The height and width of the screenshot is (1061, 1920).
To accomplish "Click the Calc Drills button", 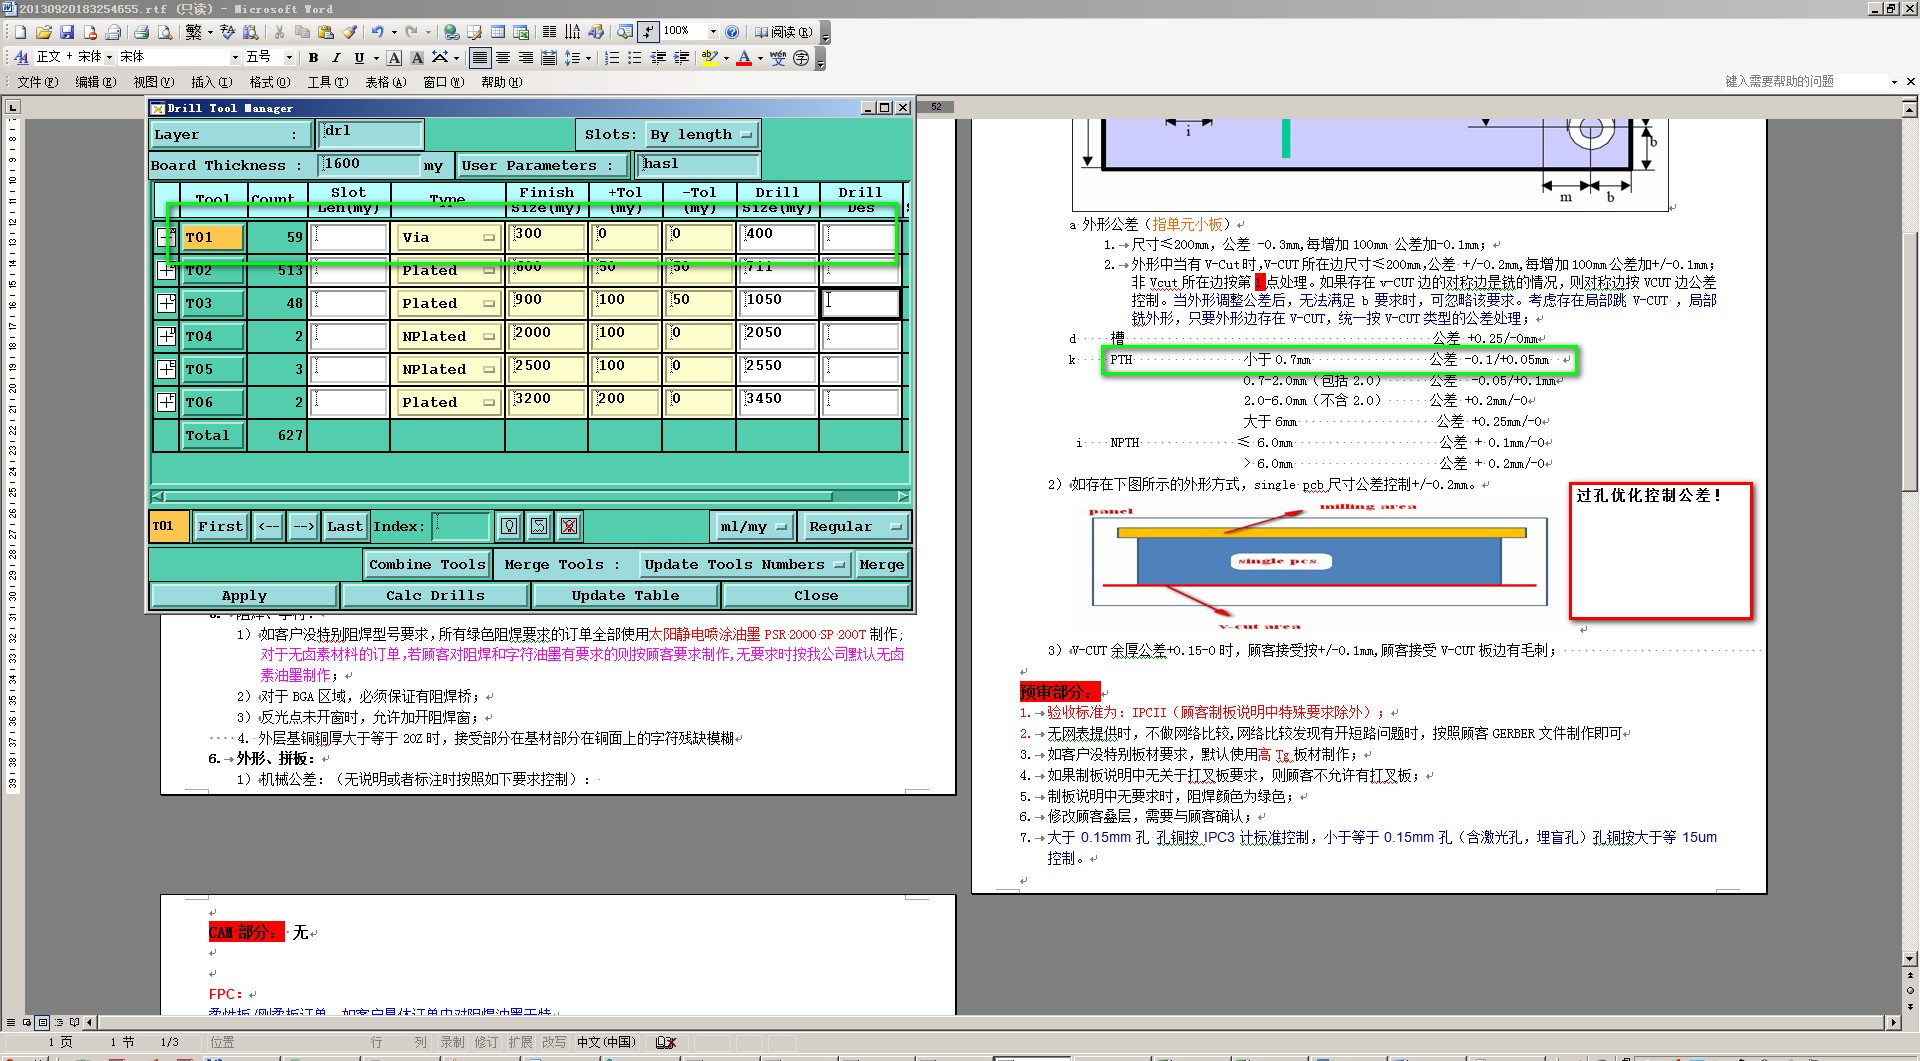I will pos(435,595).
